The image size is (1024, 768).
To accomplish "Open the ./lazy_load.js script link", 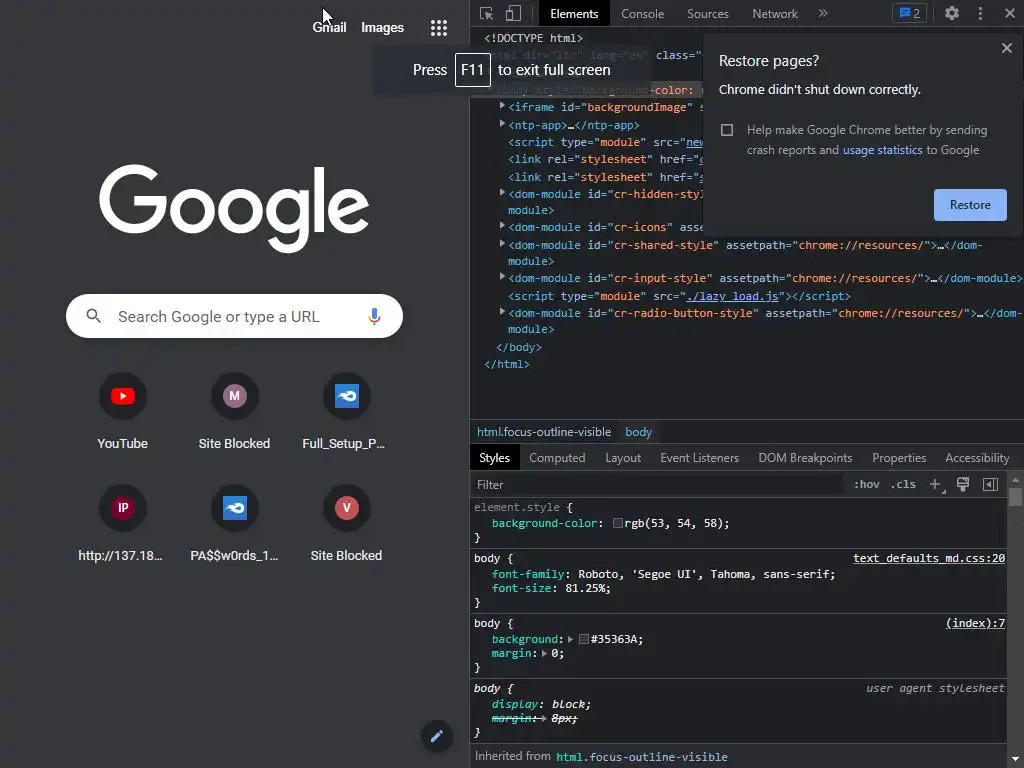I will pos(732,296).
